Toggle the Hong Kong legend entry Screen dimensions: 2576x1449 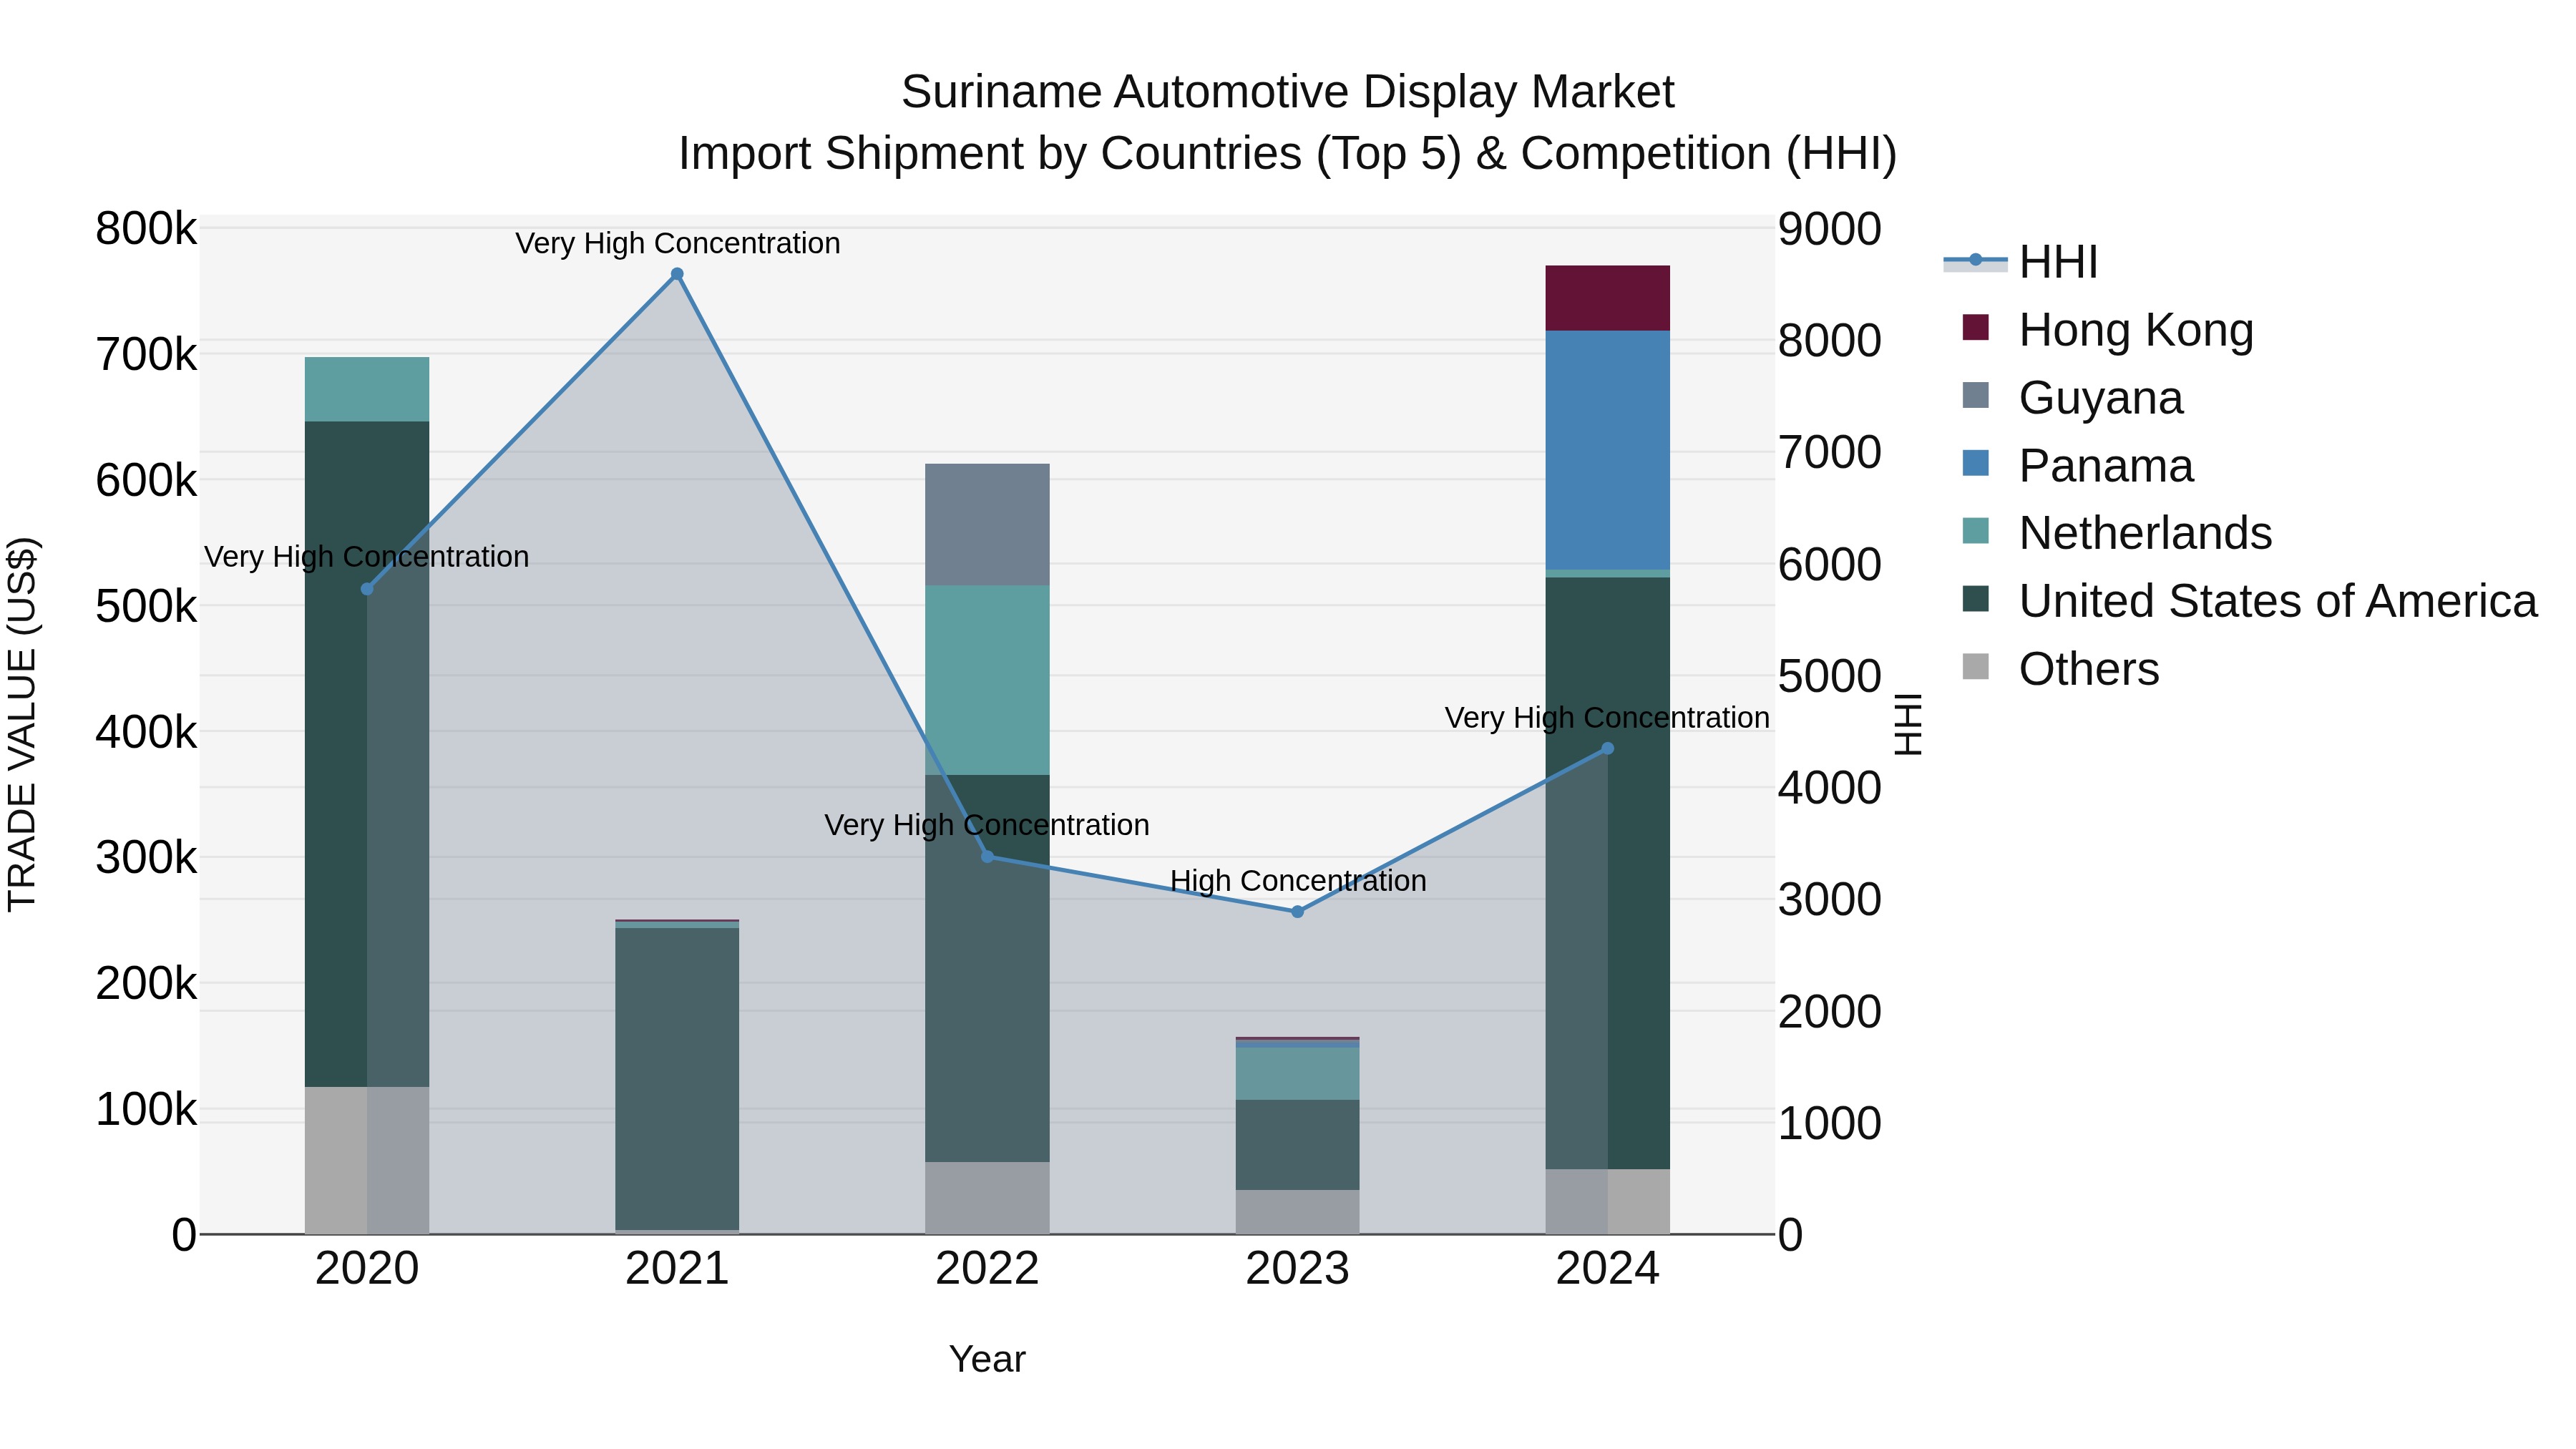(2108, 329)
